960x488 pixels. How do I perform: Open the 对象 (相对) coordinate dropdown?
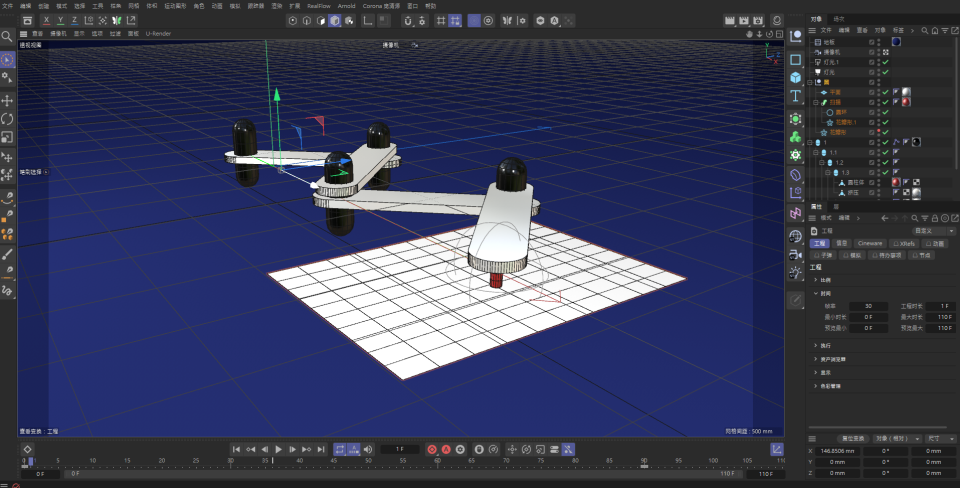point(889,438)
